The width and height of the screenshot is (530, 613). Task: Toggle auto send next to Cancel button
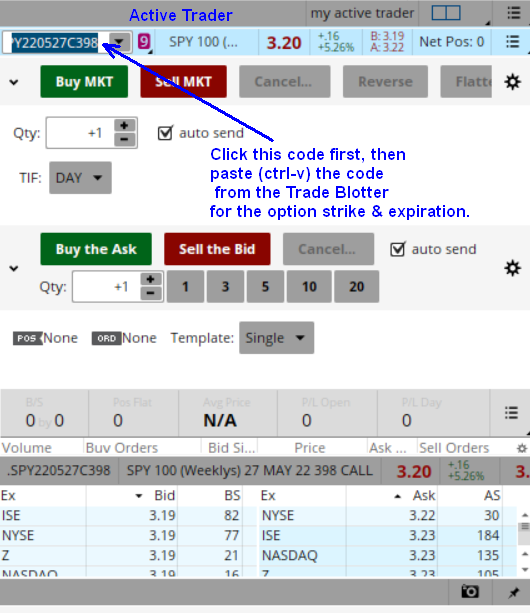[x=398, y=249]
